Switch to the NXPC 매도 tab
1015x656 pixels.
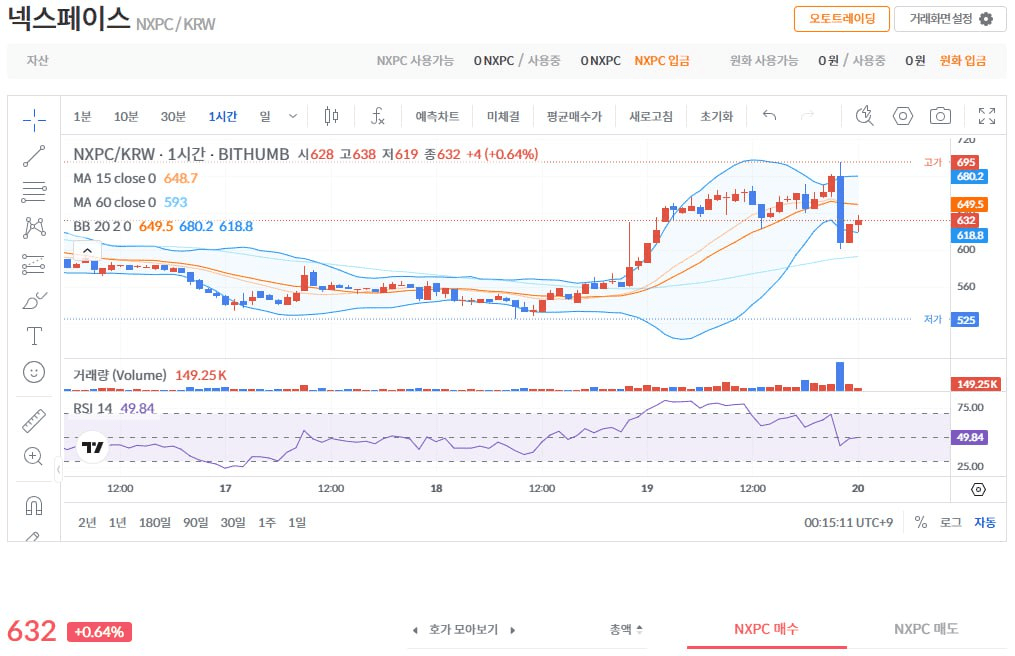coord(925,629)
